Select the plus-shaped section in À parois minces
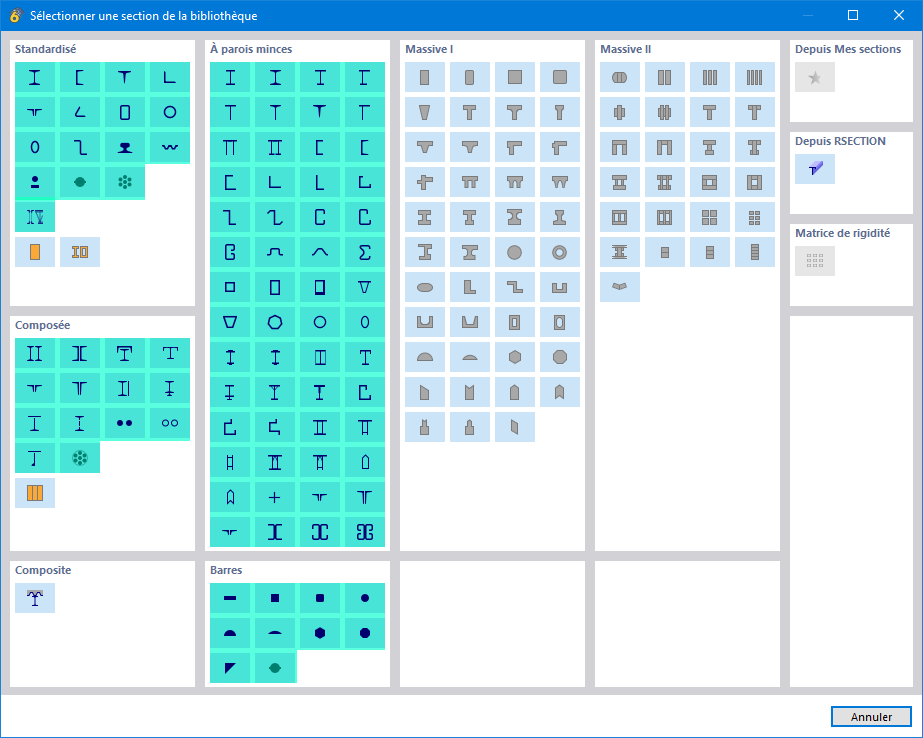 click(275, 497)
